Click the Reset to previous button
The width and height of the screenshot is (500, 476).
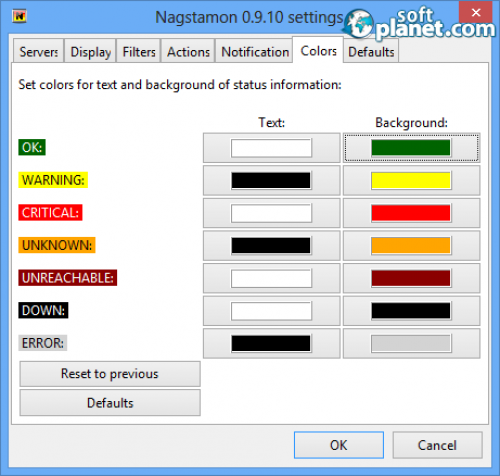click(x=110, y=374)
